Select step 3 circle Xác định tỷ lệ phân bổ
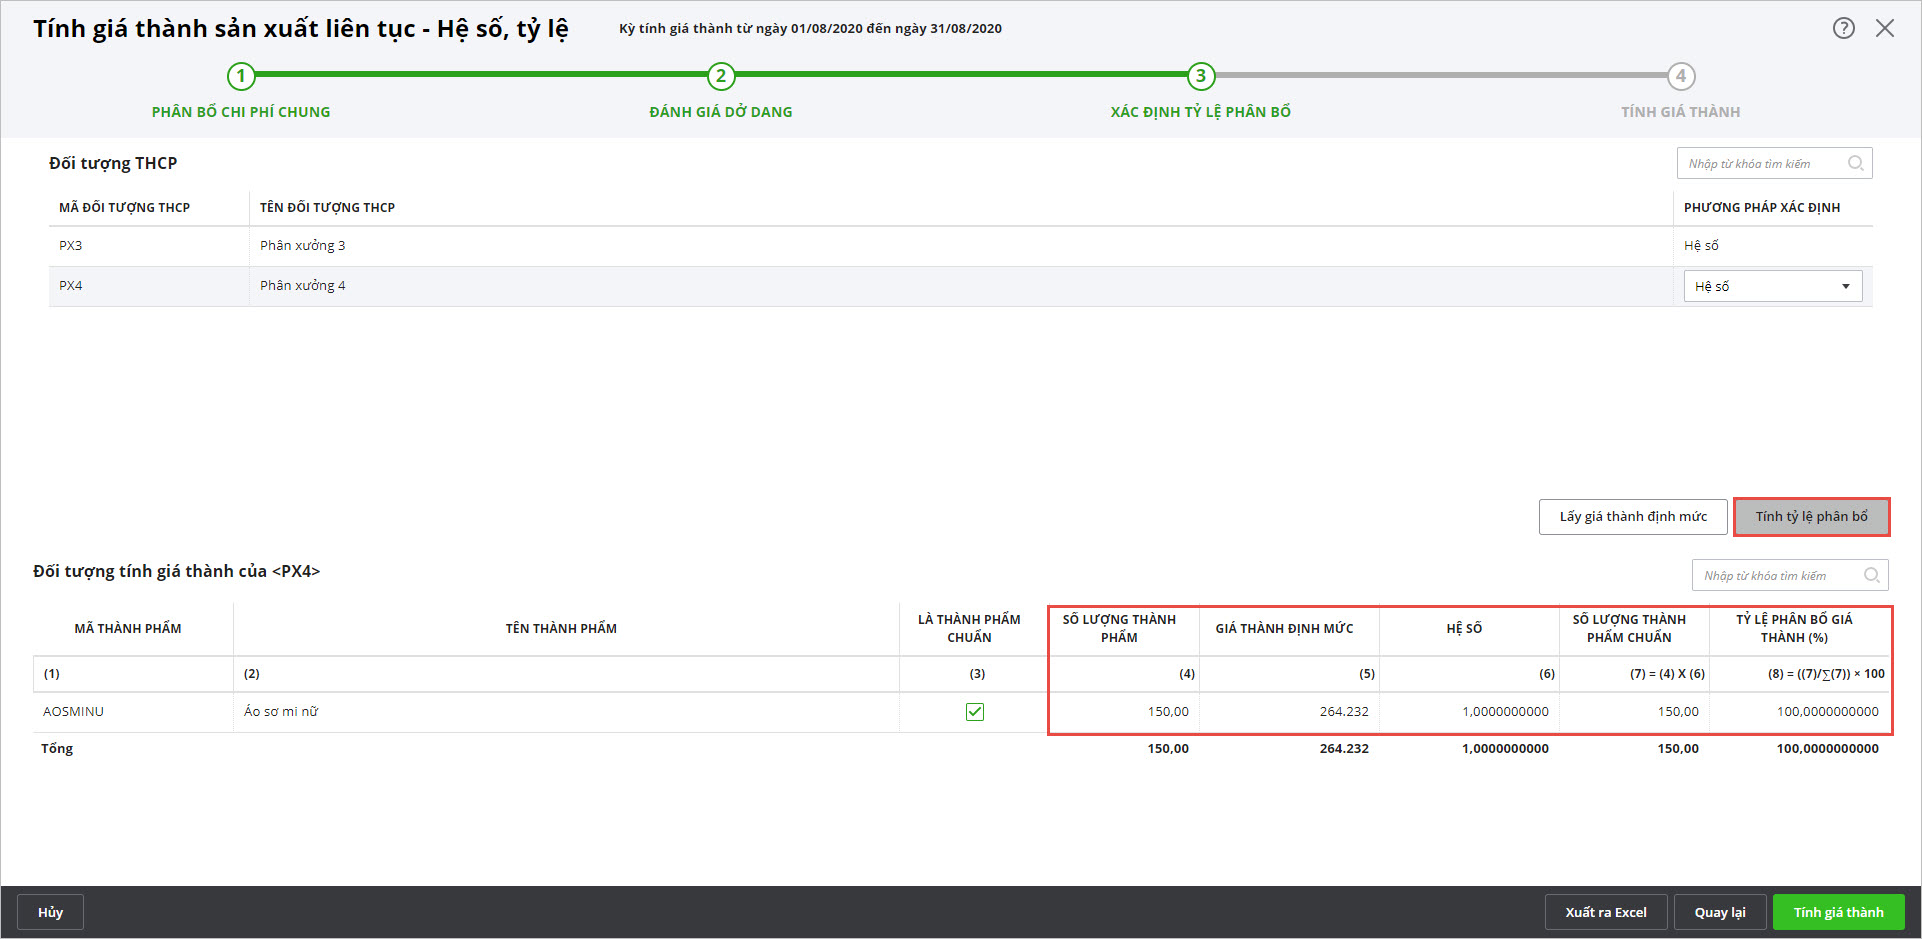Viewport: 1922px width, 939px height. (x=1201, y=76)
